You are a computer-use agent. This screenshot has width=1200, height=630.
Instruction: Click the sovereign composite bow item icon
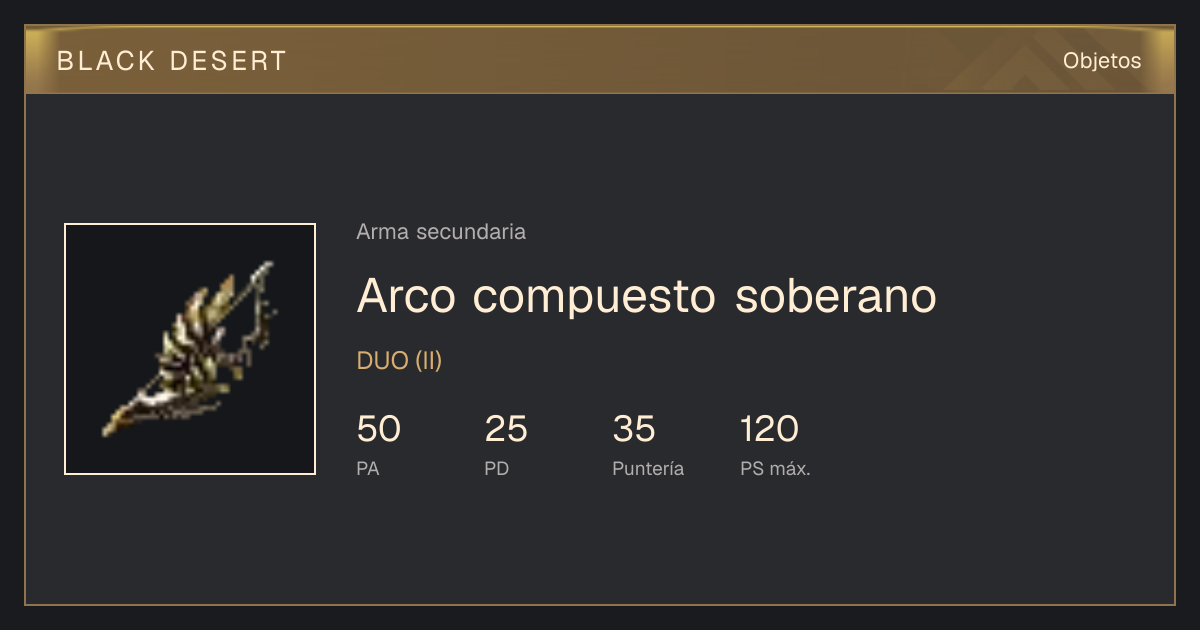click(x=190, y=349)
